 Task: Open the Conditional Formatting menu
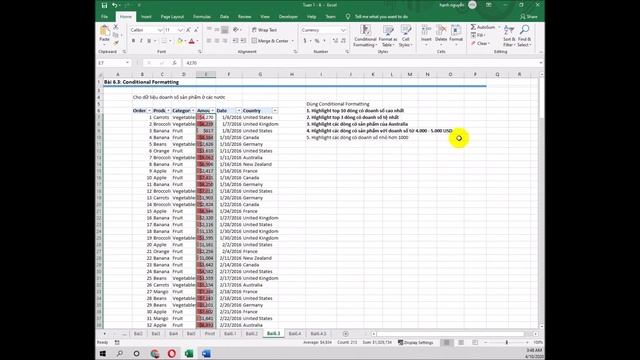point(365,36)
